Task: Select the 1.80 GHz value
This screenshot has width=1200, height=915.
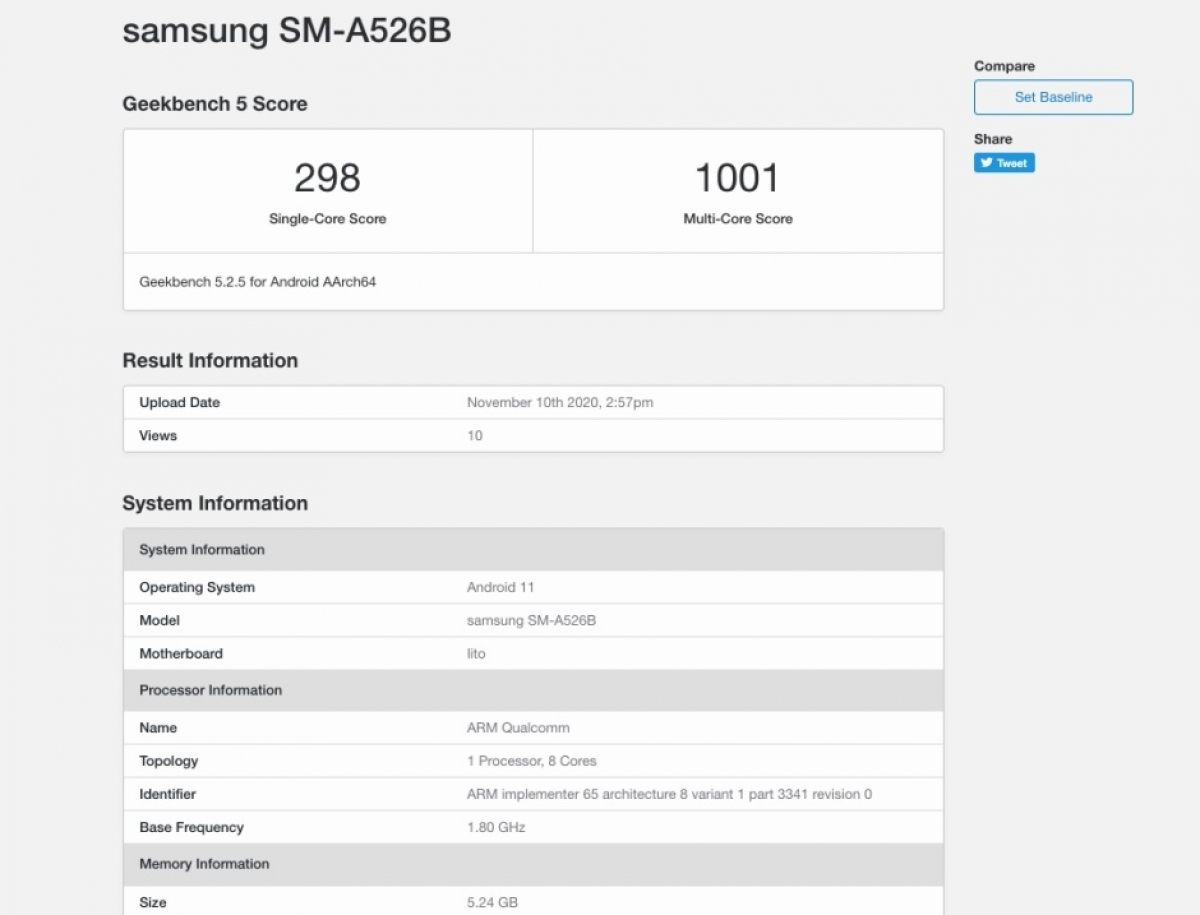Action: [496, 827]
